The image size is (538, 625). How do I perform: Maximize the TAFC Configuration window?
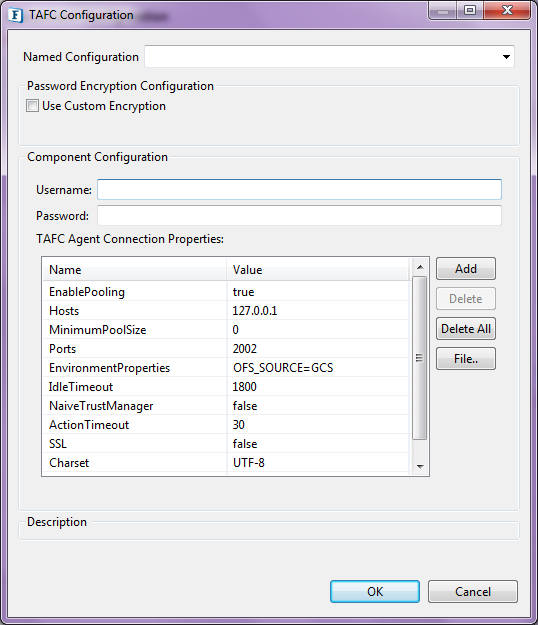(470, 10)
